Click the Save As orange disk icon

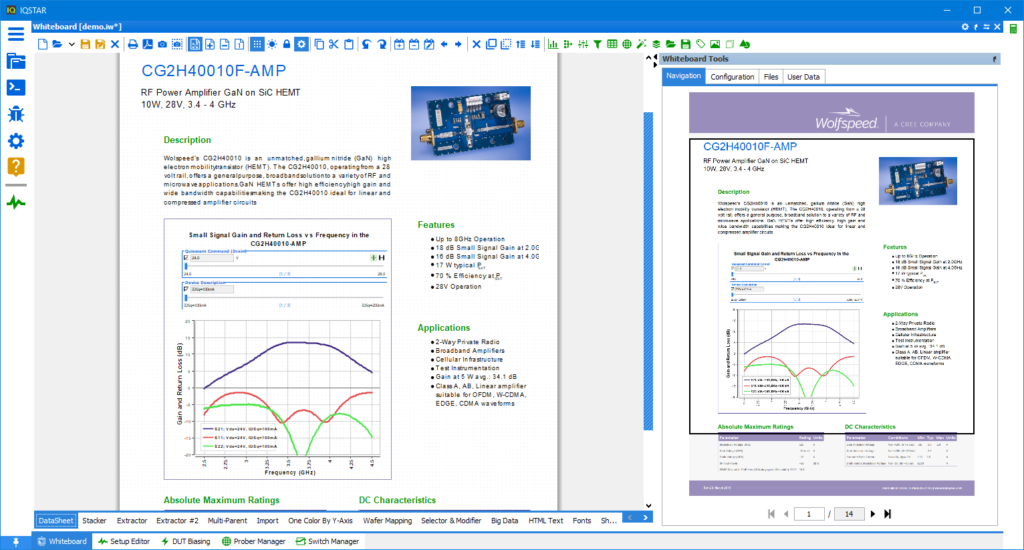tap(100, 44)
